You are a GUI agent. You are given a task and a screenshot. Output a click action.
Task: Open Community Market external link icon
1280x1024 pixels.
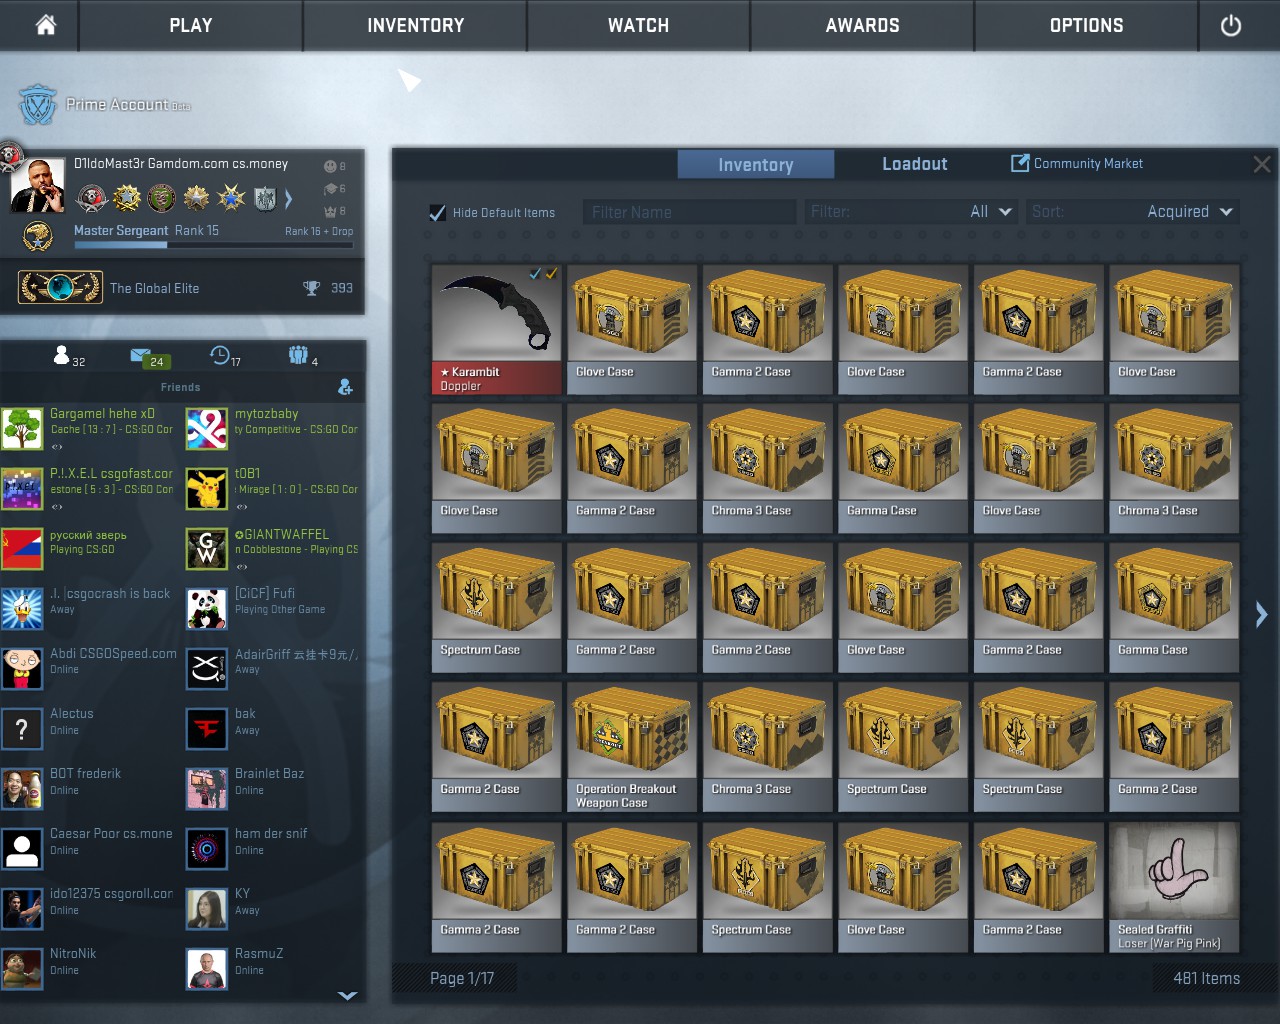pos(1020,163)
